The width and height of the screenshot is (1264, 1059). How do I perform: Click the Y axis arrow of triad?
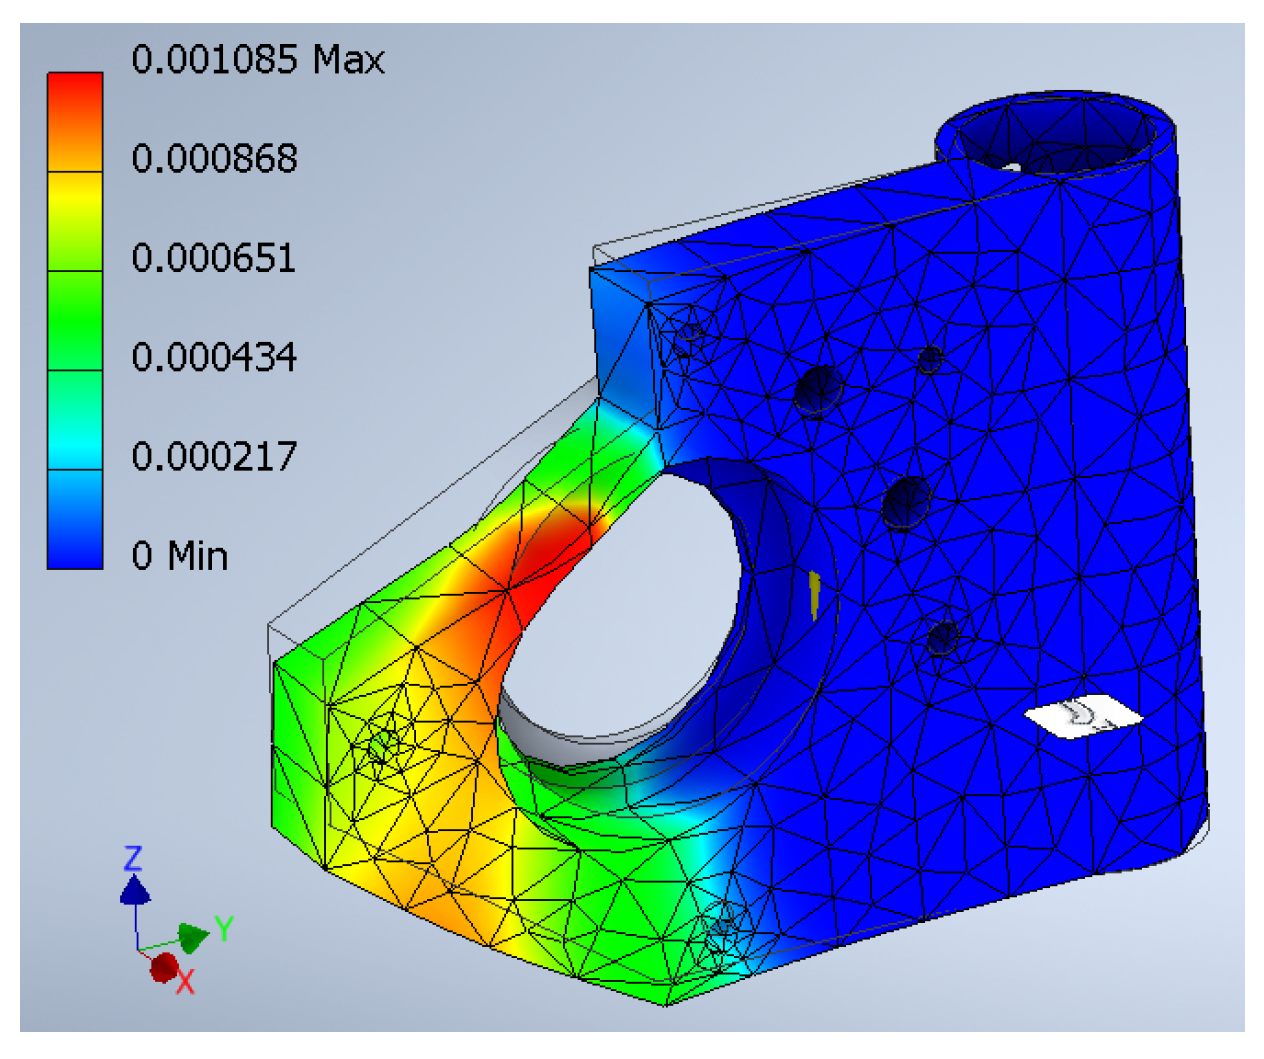(194, 936)
